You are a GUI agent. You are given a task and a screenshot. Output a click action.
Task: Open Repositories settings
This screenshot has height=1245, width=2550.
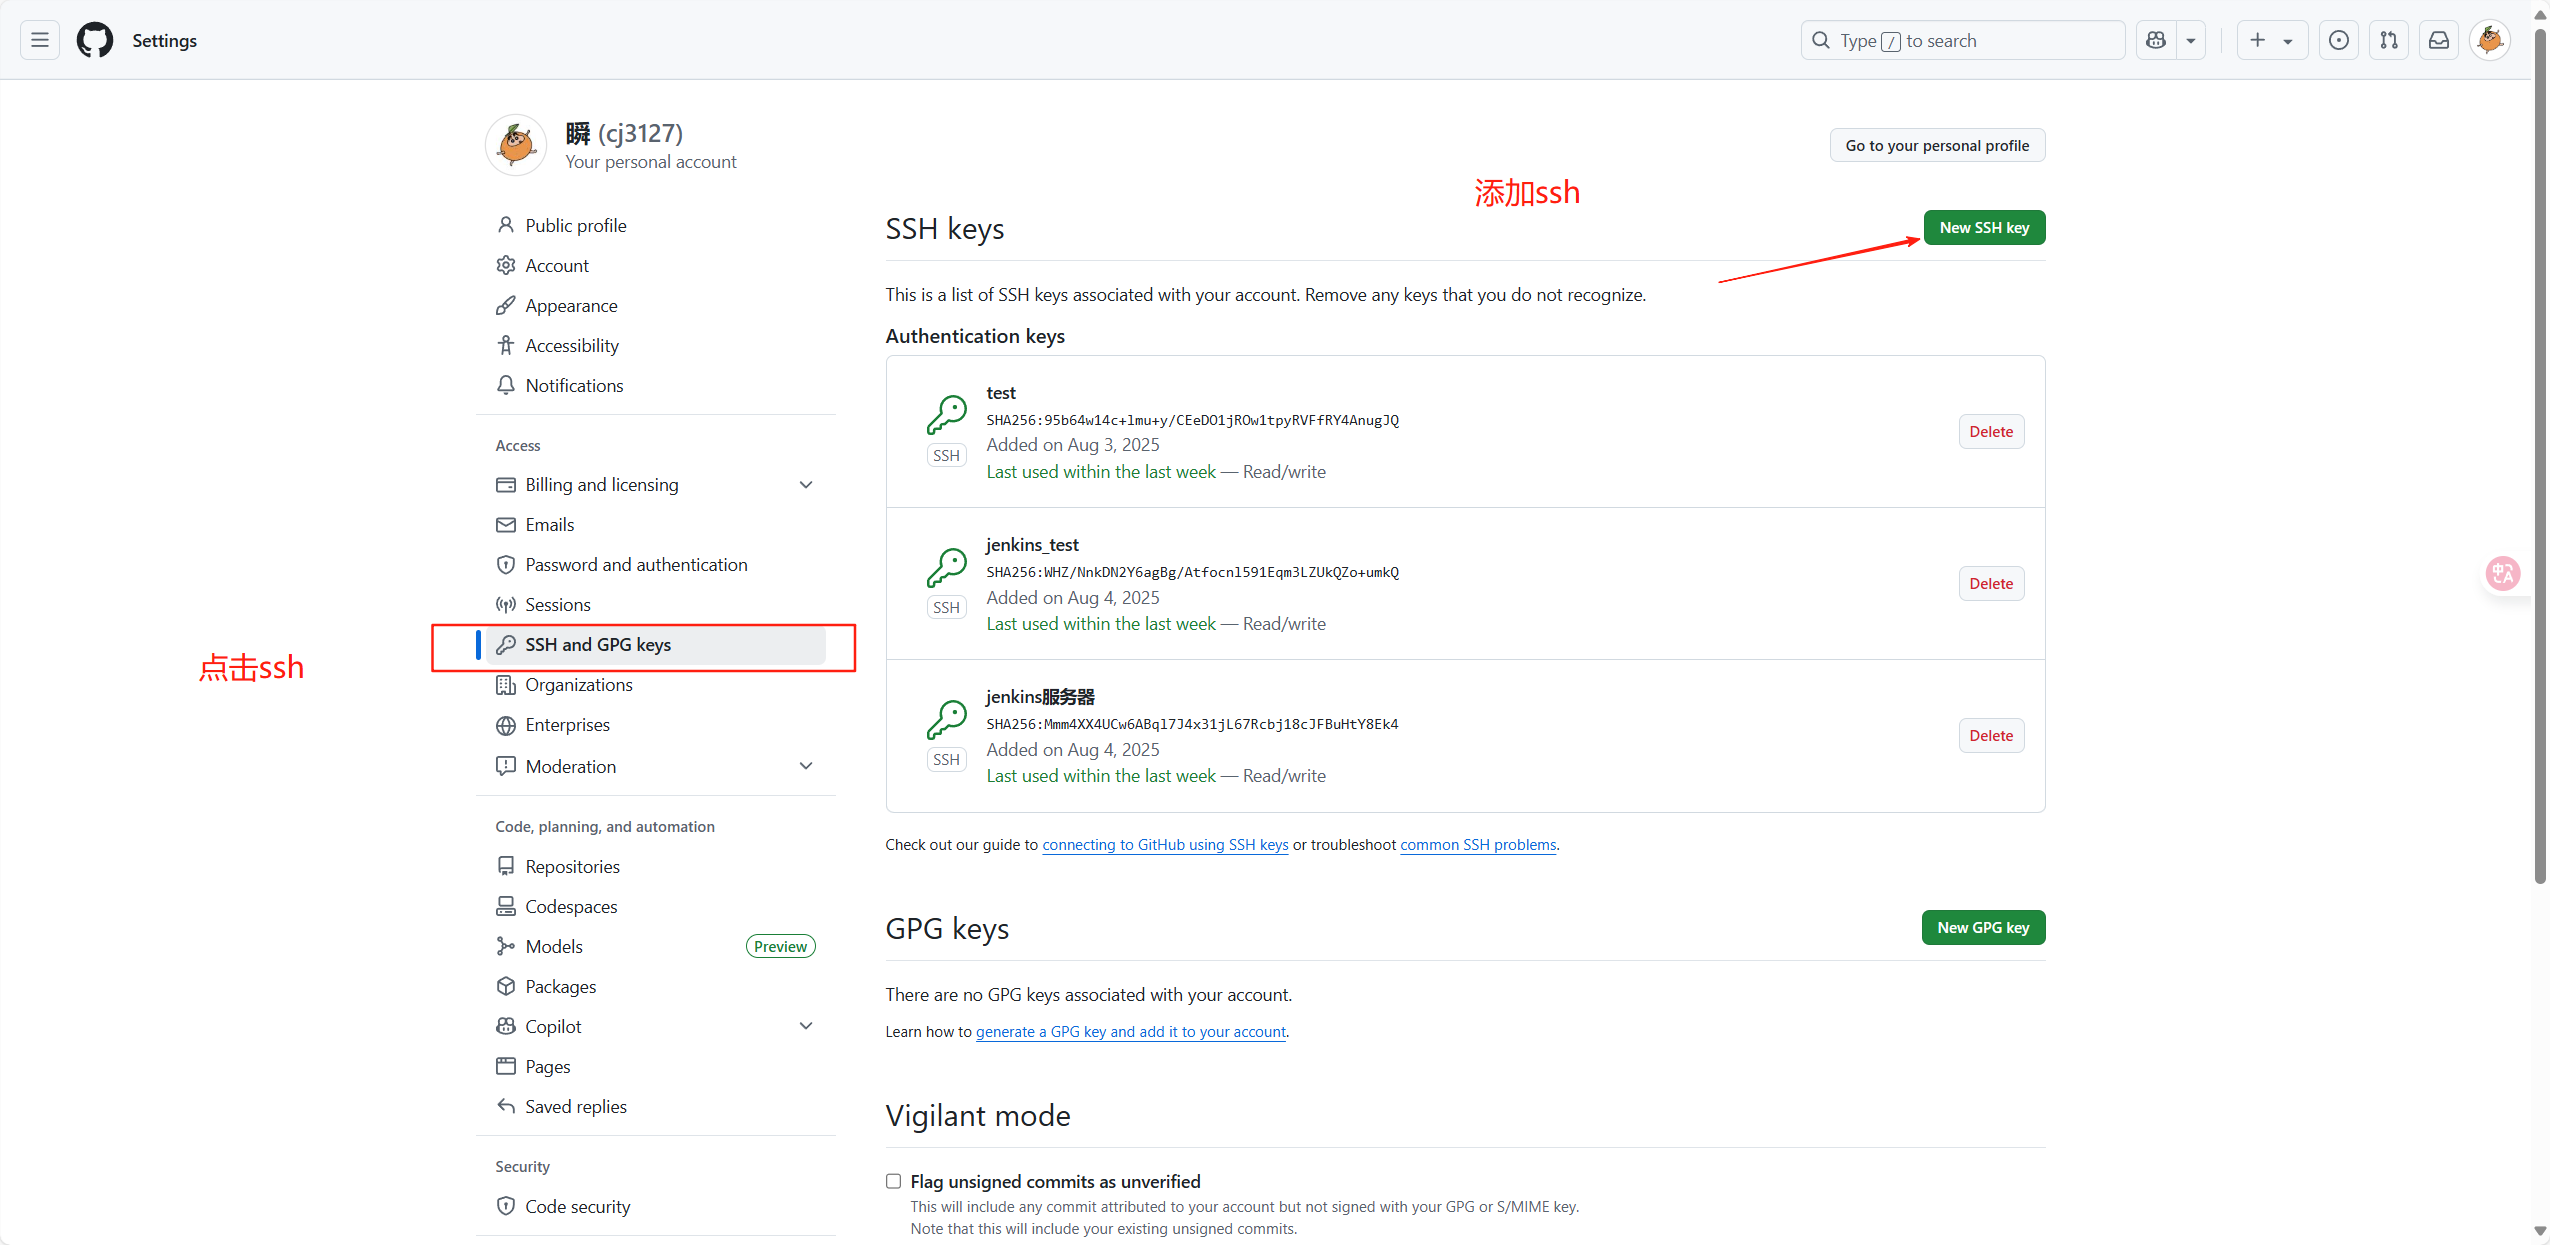655,866
